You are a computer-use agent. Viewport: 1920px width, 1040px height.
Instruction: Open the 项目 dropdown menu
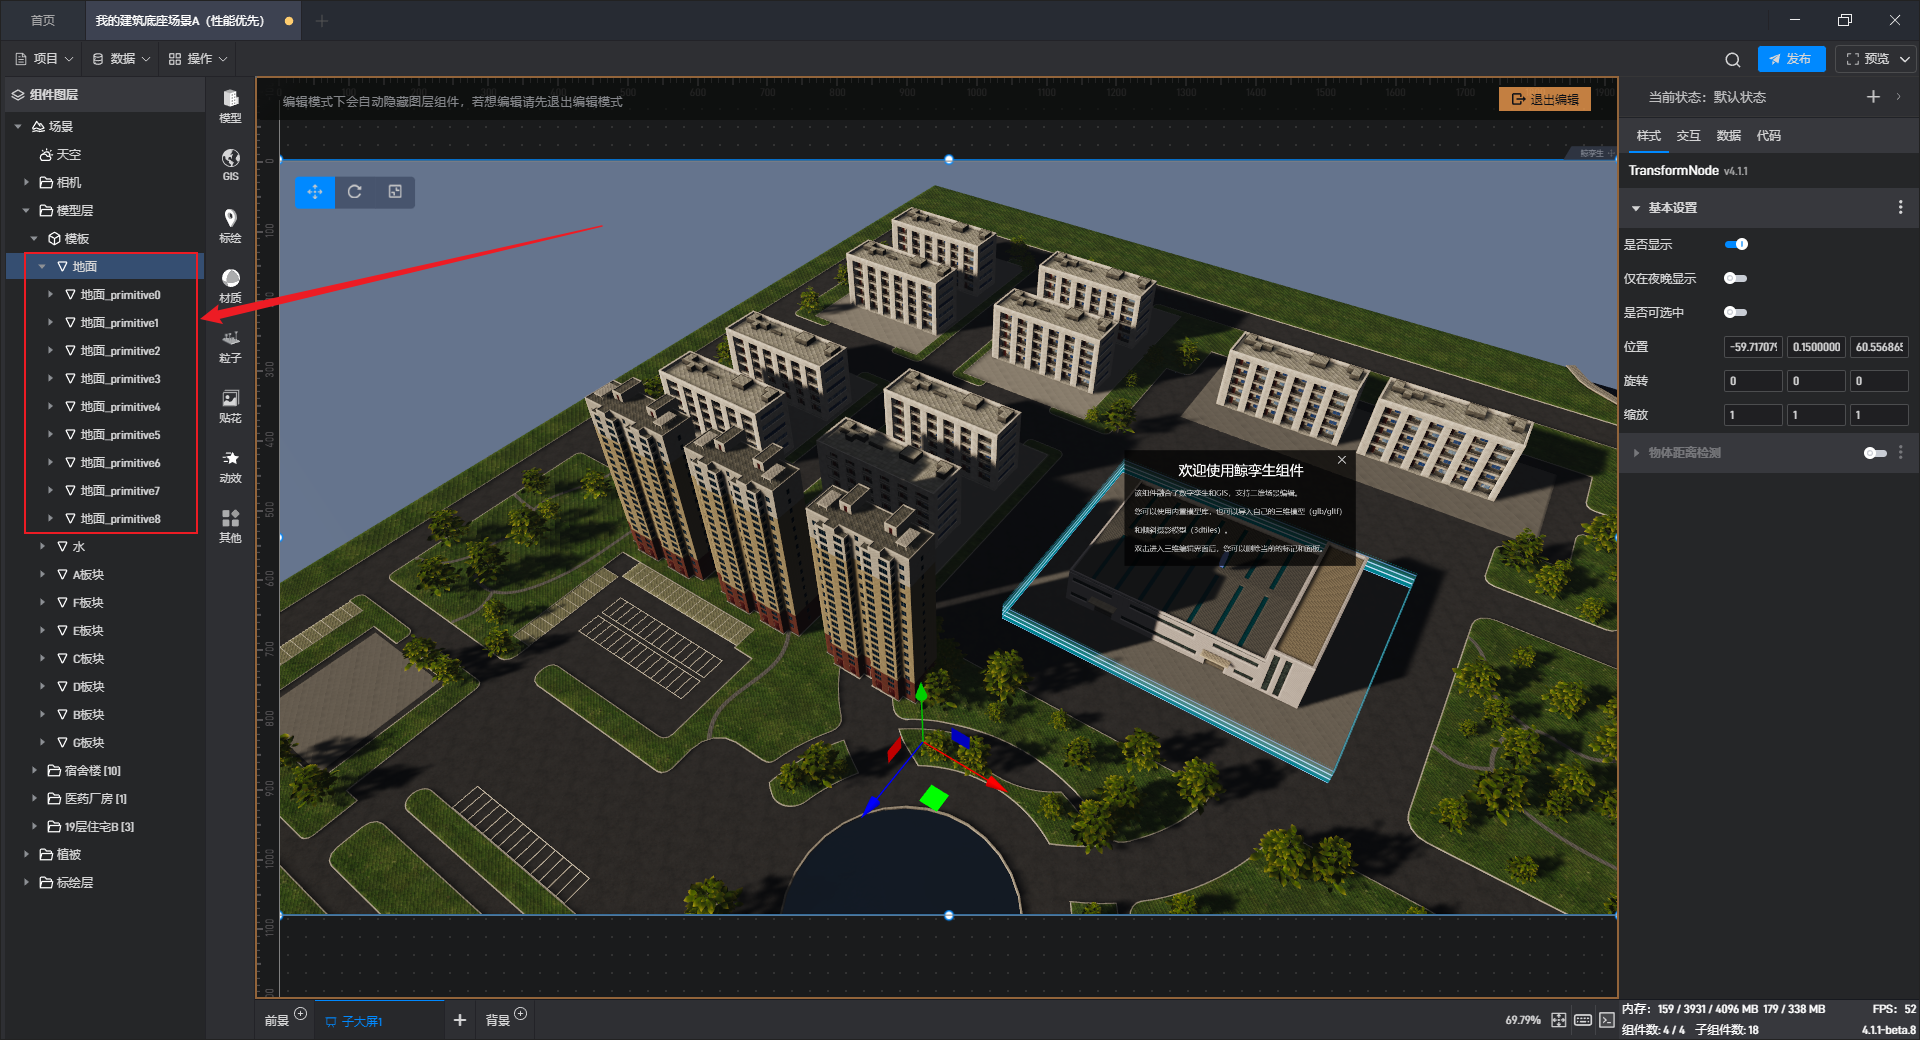(x=45, y=59)
